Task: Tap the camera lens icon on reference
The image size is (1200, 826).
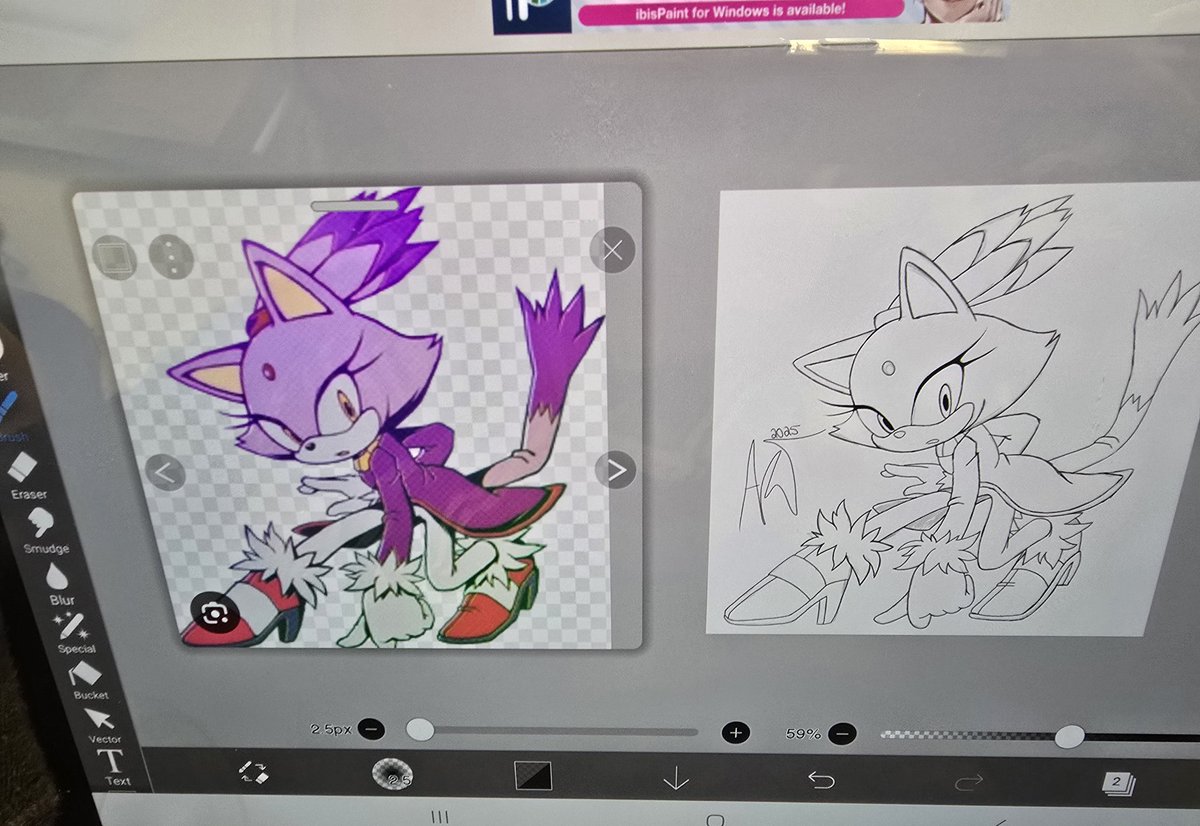Action: pos(215,613)
